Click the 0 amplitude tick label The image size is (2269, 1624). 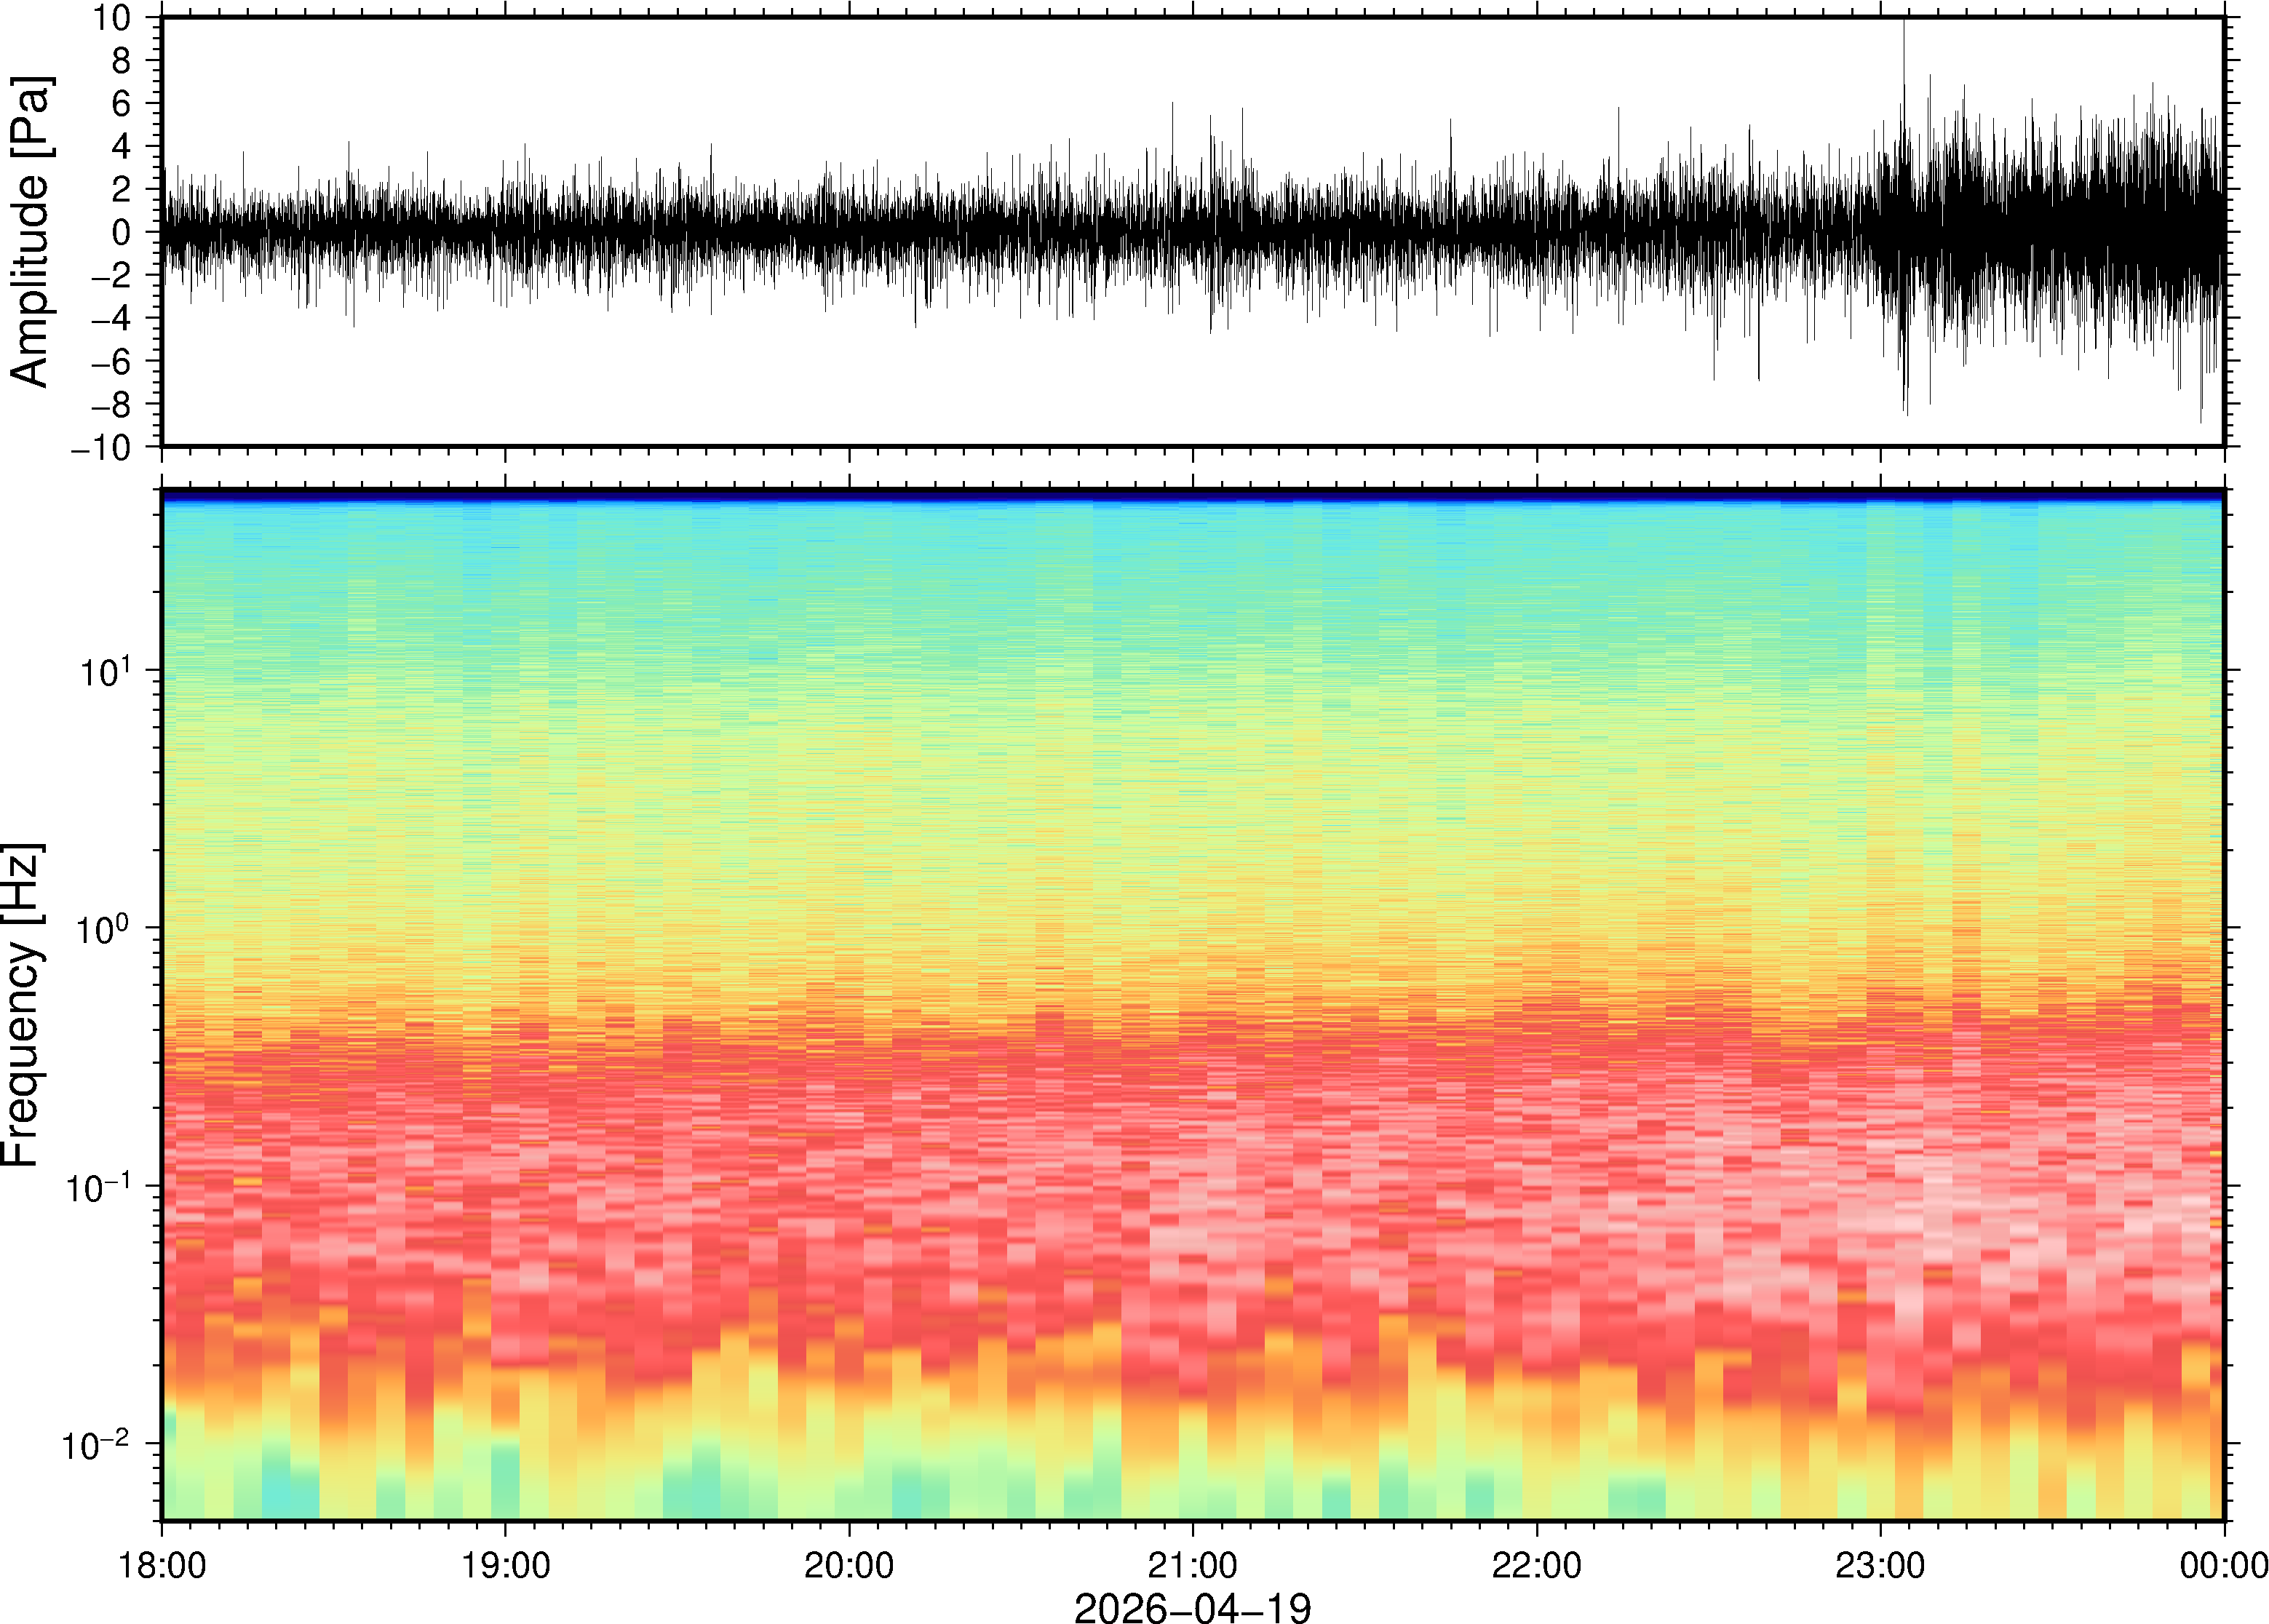click(122, 233)
